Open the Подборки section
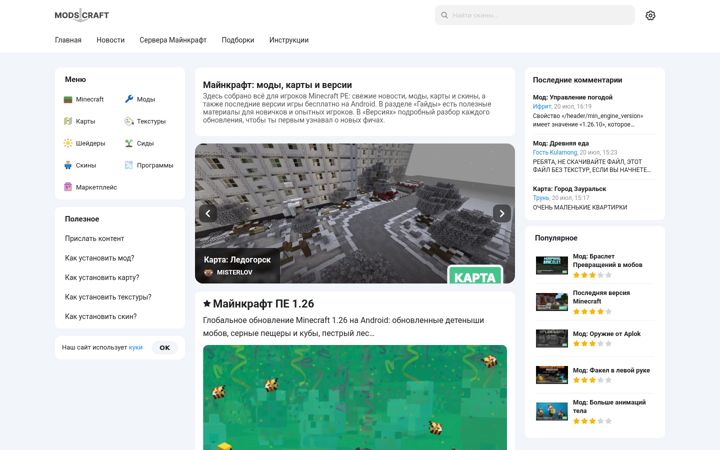This screenshot has height=450, width=720. (238, 40)
